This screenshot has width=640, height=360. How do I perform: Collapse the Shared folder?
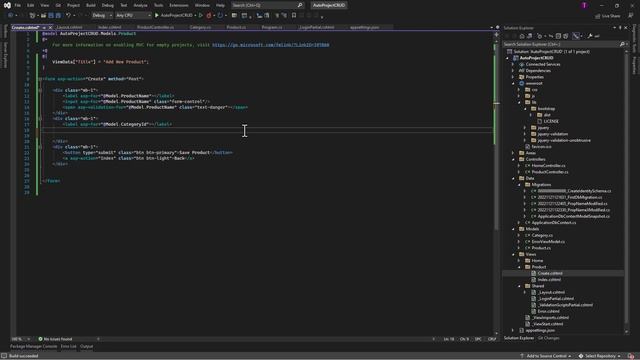tap(520, 286)
